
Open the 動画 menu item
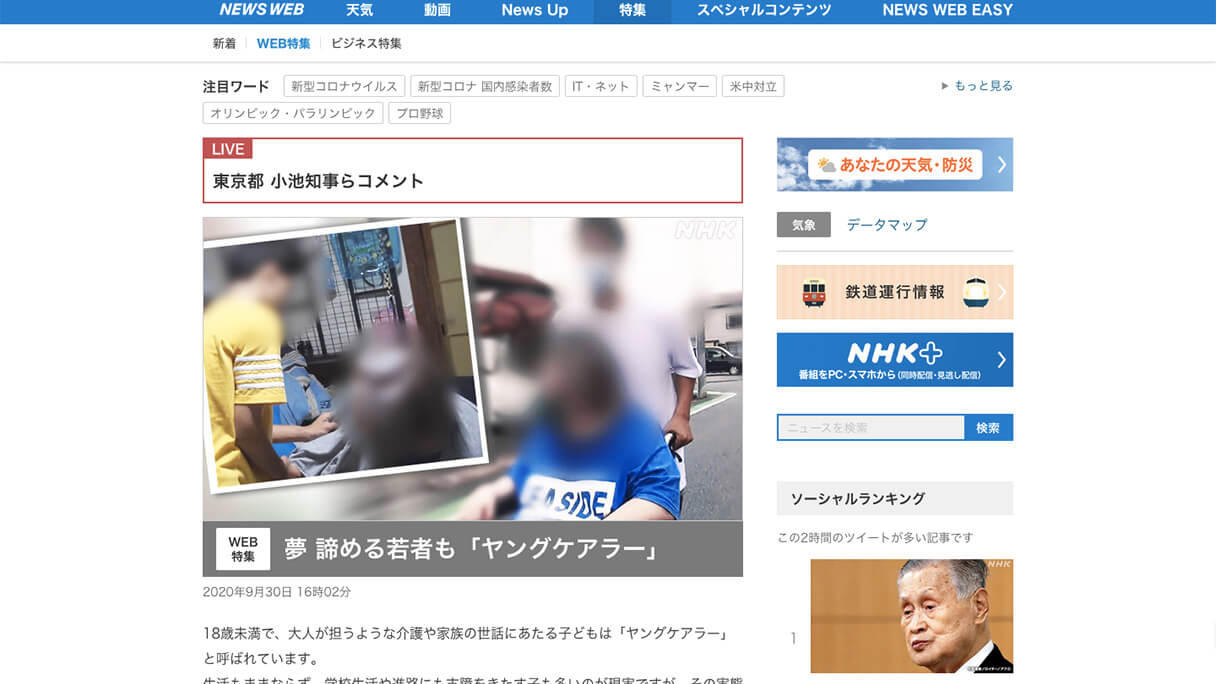(x=437, y=10)
